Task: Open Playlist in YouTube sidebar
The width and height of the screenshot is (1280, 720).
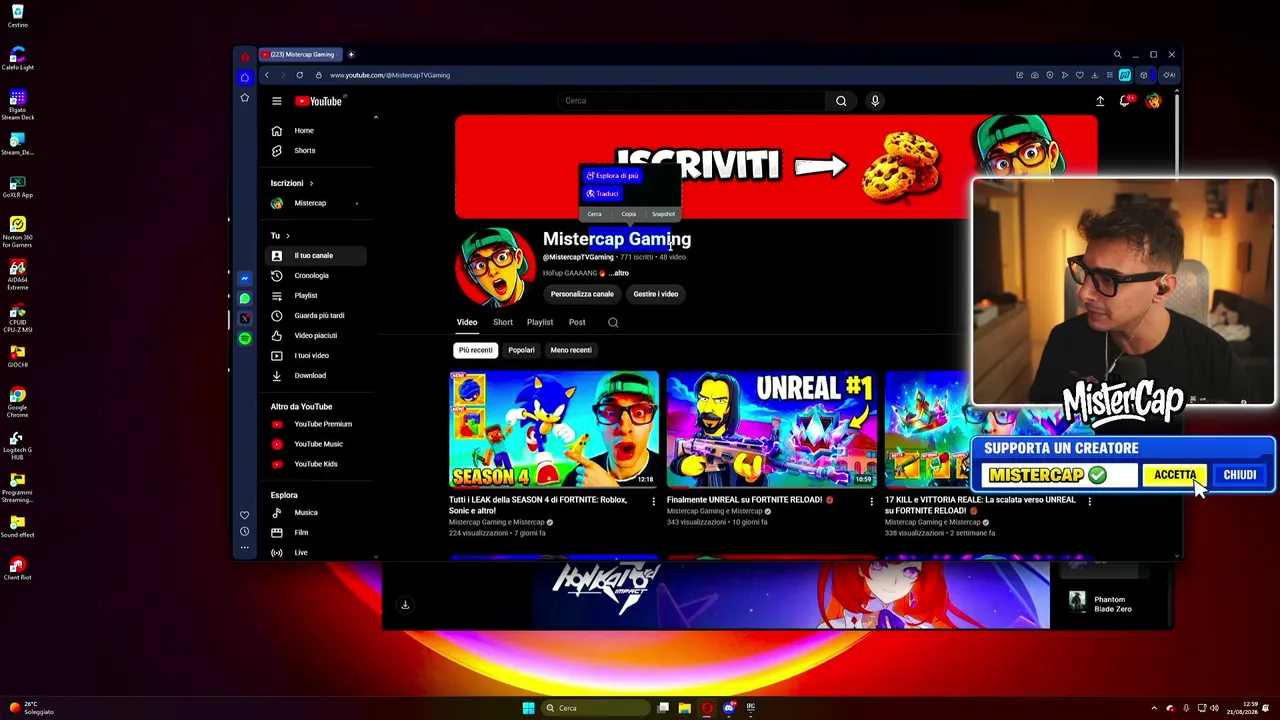Action: point(315,295)
